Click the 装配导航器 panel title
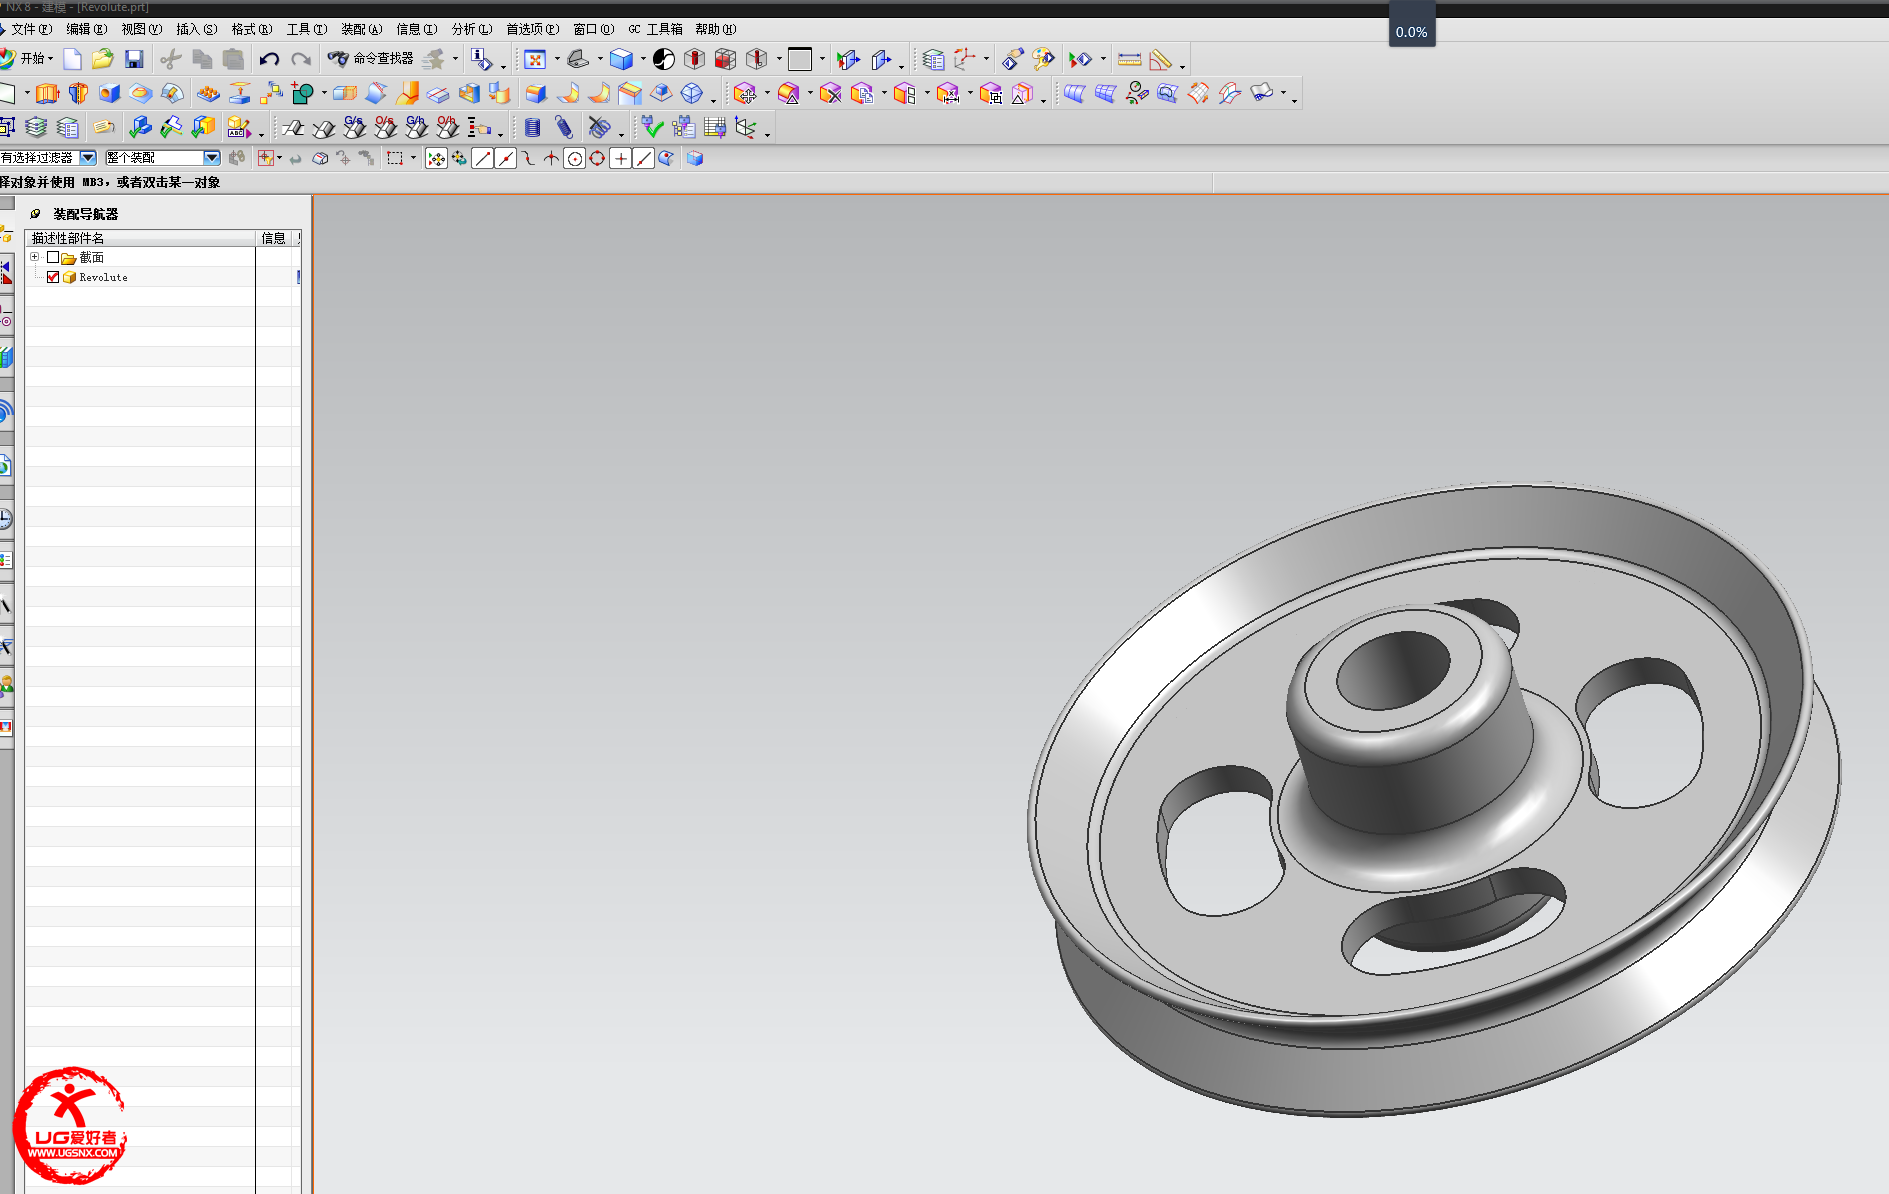 coord(85,214)
